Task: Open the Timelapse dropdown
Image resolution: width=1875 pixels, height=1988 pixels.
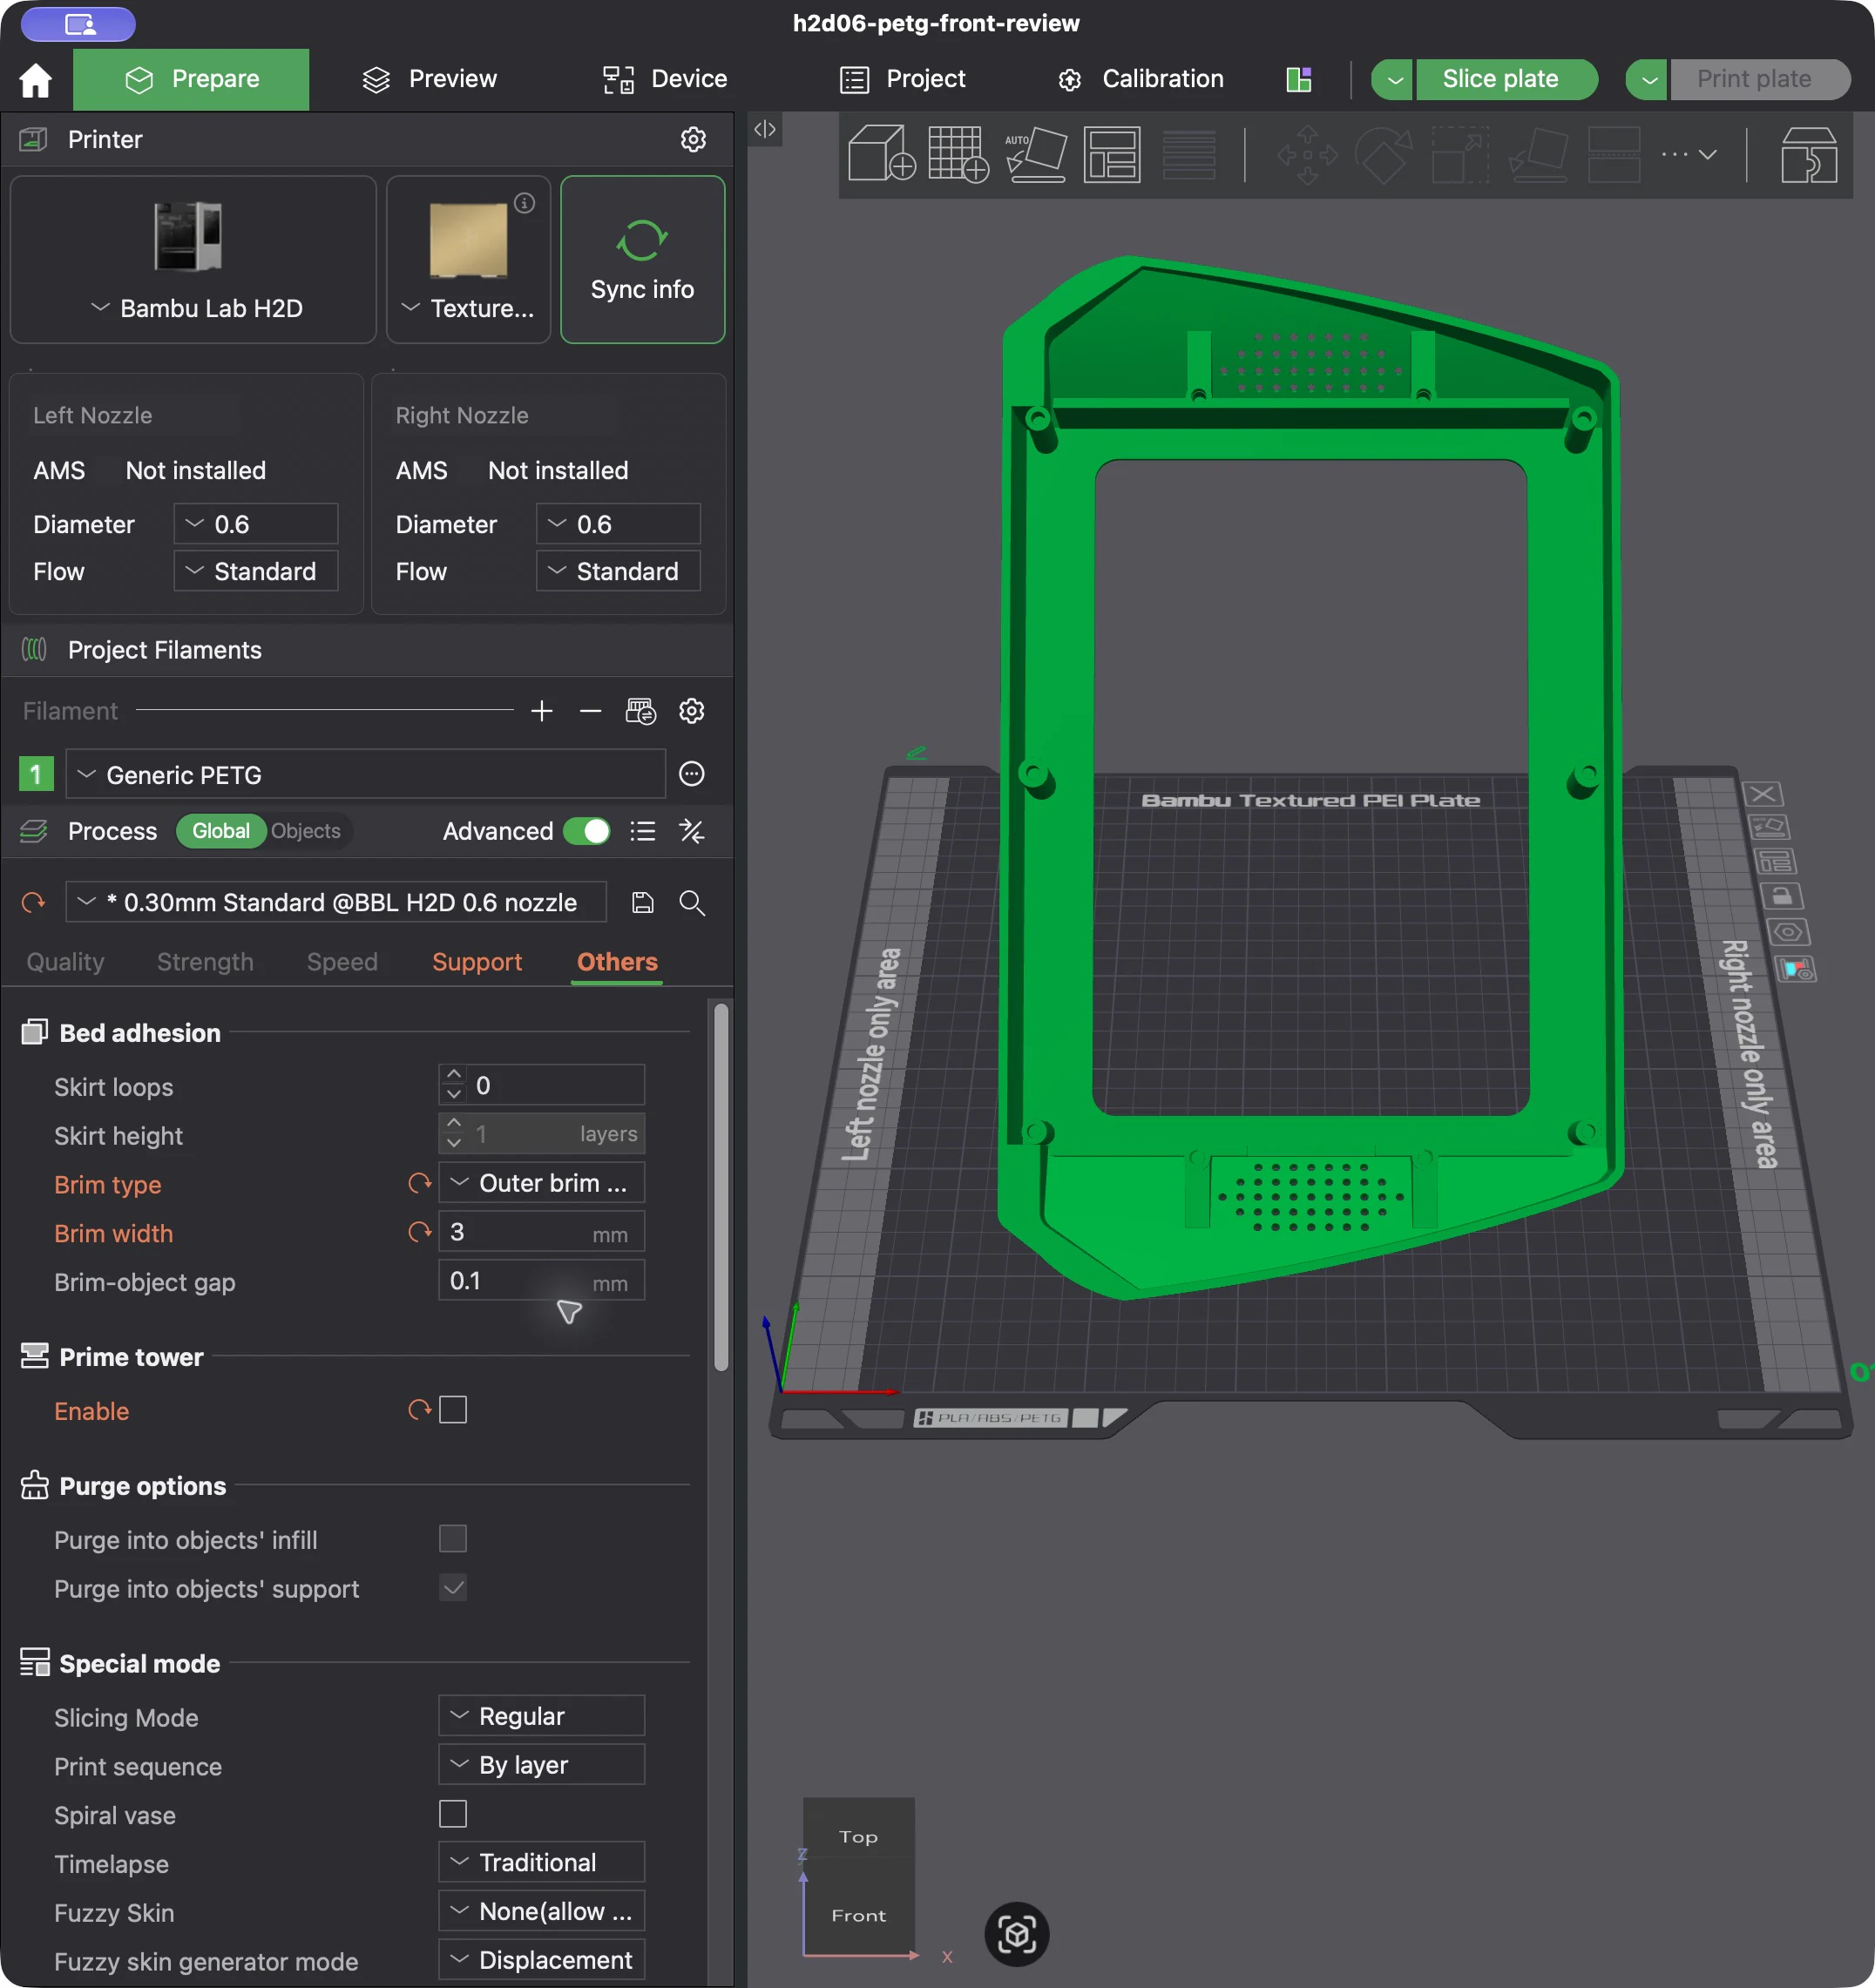Action: (541, 1863)
